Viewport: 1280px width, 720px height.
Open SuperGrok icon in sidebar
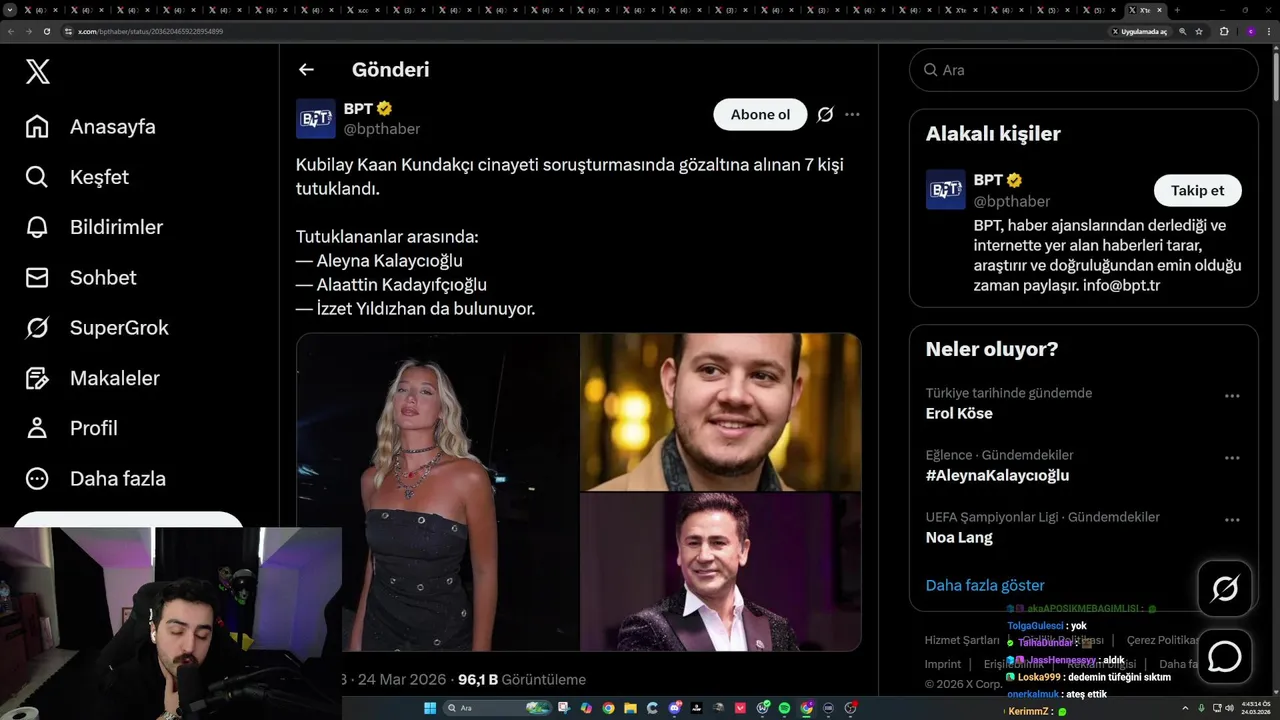click(x=37, y=328)
